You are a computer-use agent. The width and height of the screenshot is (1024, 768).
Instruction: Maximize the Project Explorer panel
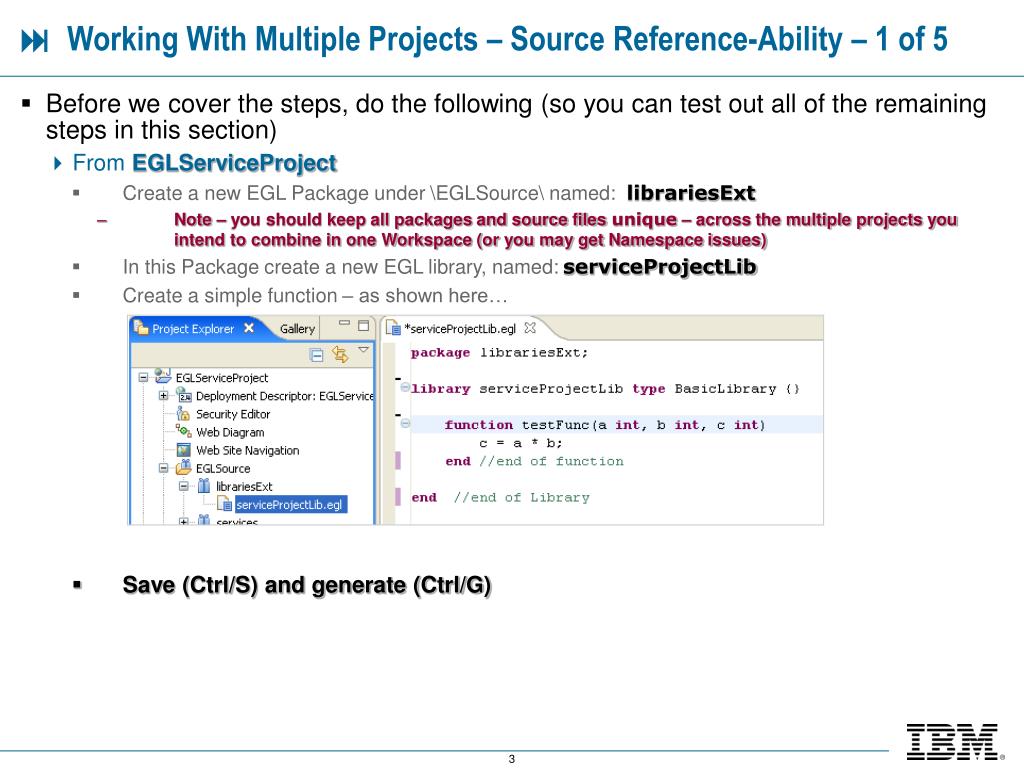[x=363, y=326]
